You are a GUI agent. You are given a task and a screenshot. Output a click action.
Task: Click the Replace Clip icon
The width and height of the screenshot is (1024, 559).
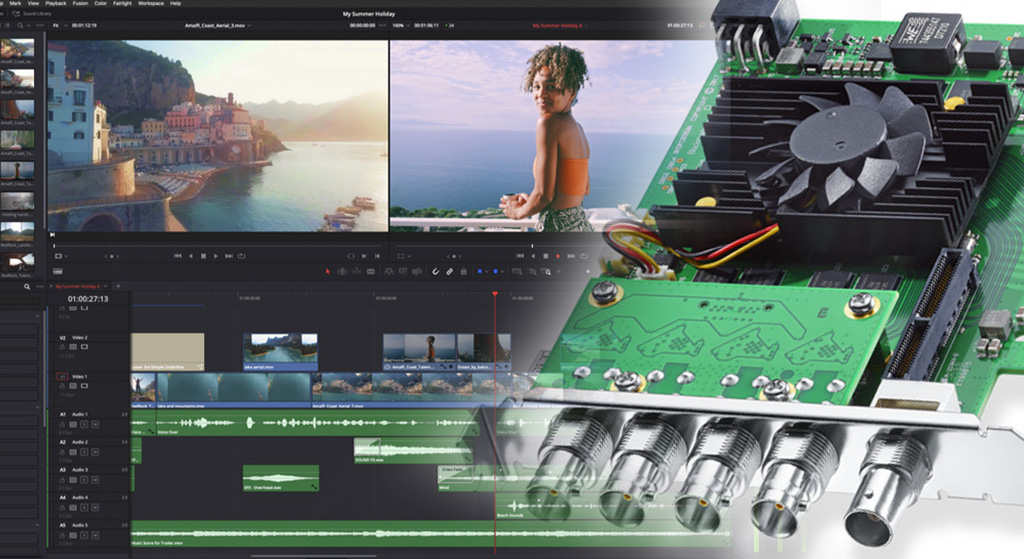coord(417,271)
